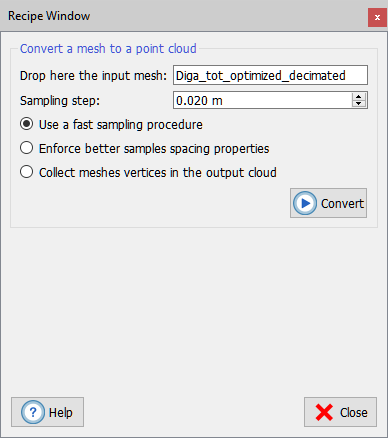The height and width of the screenshot is (438, 388).
Task: Select the fast sampling procedure radio button
Action: 26,124
